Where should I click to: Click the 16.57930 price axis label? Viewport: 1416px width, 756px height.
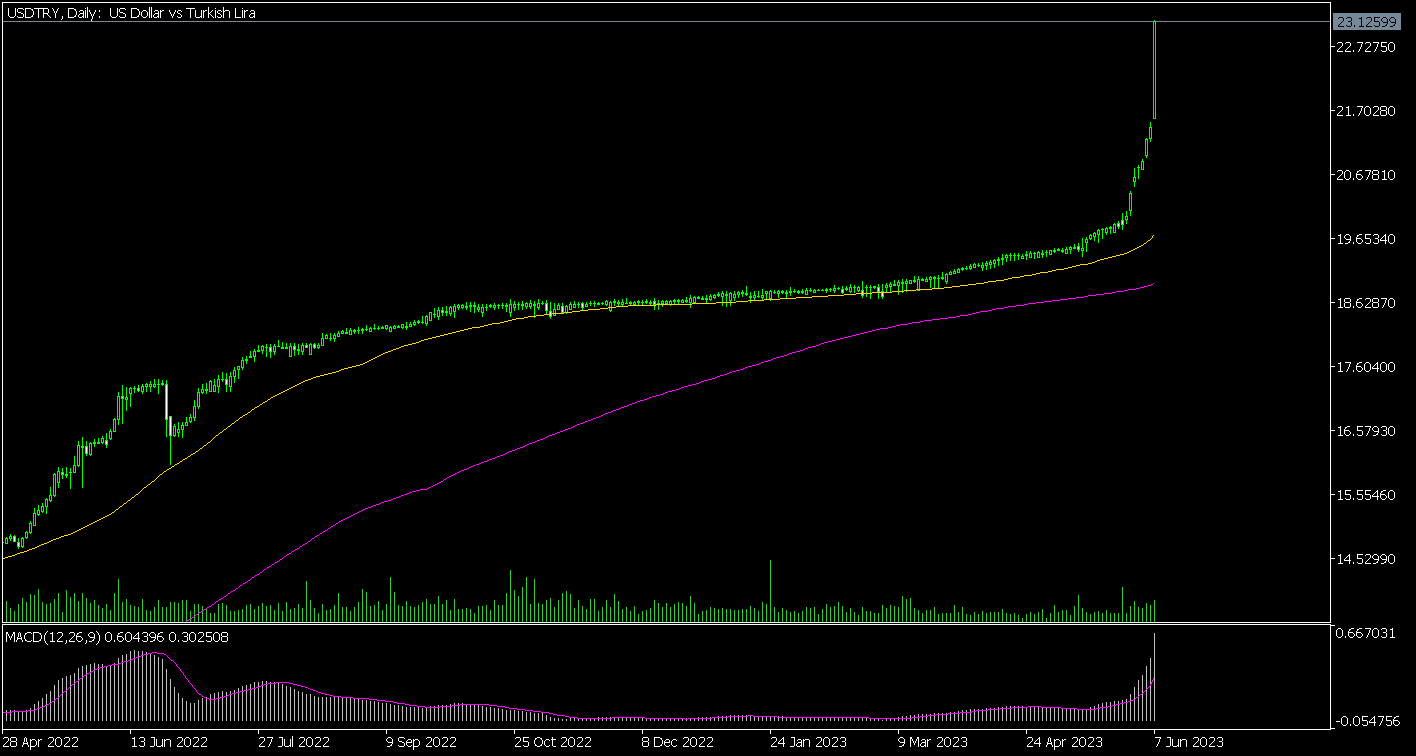pyautogui.click(x=1364, y=431)
